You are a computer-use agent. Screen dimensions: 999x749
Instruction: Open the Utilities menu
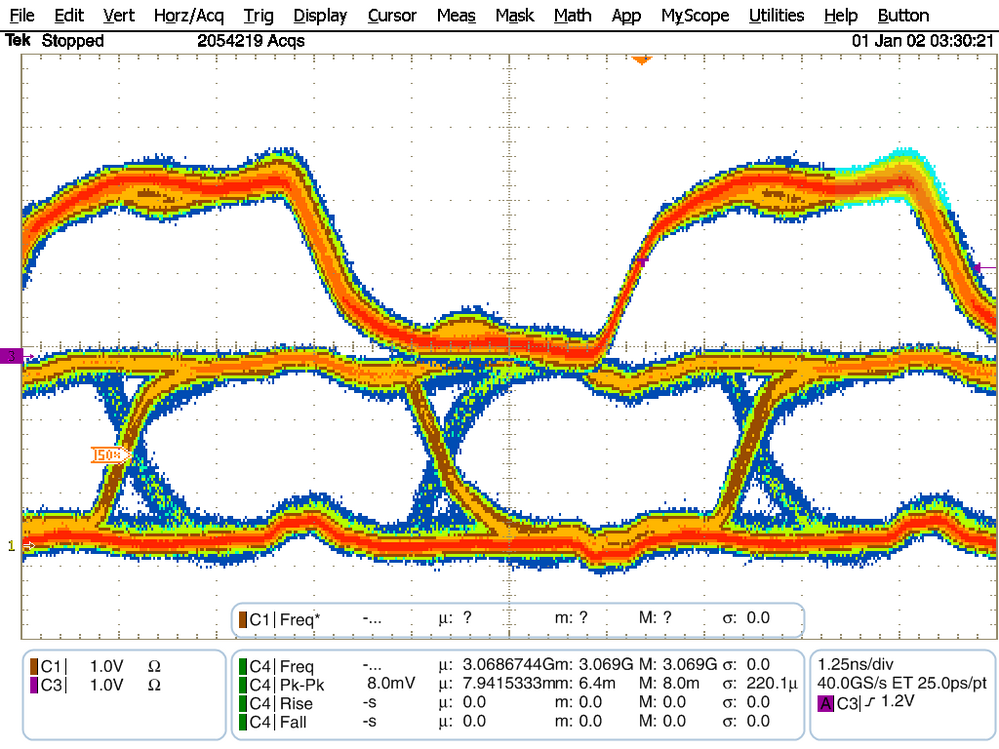coord(776,15)
